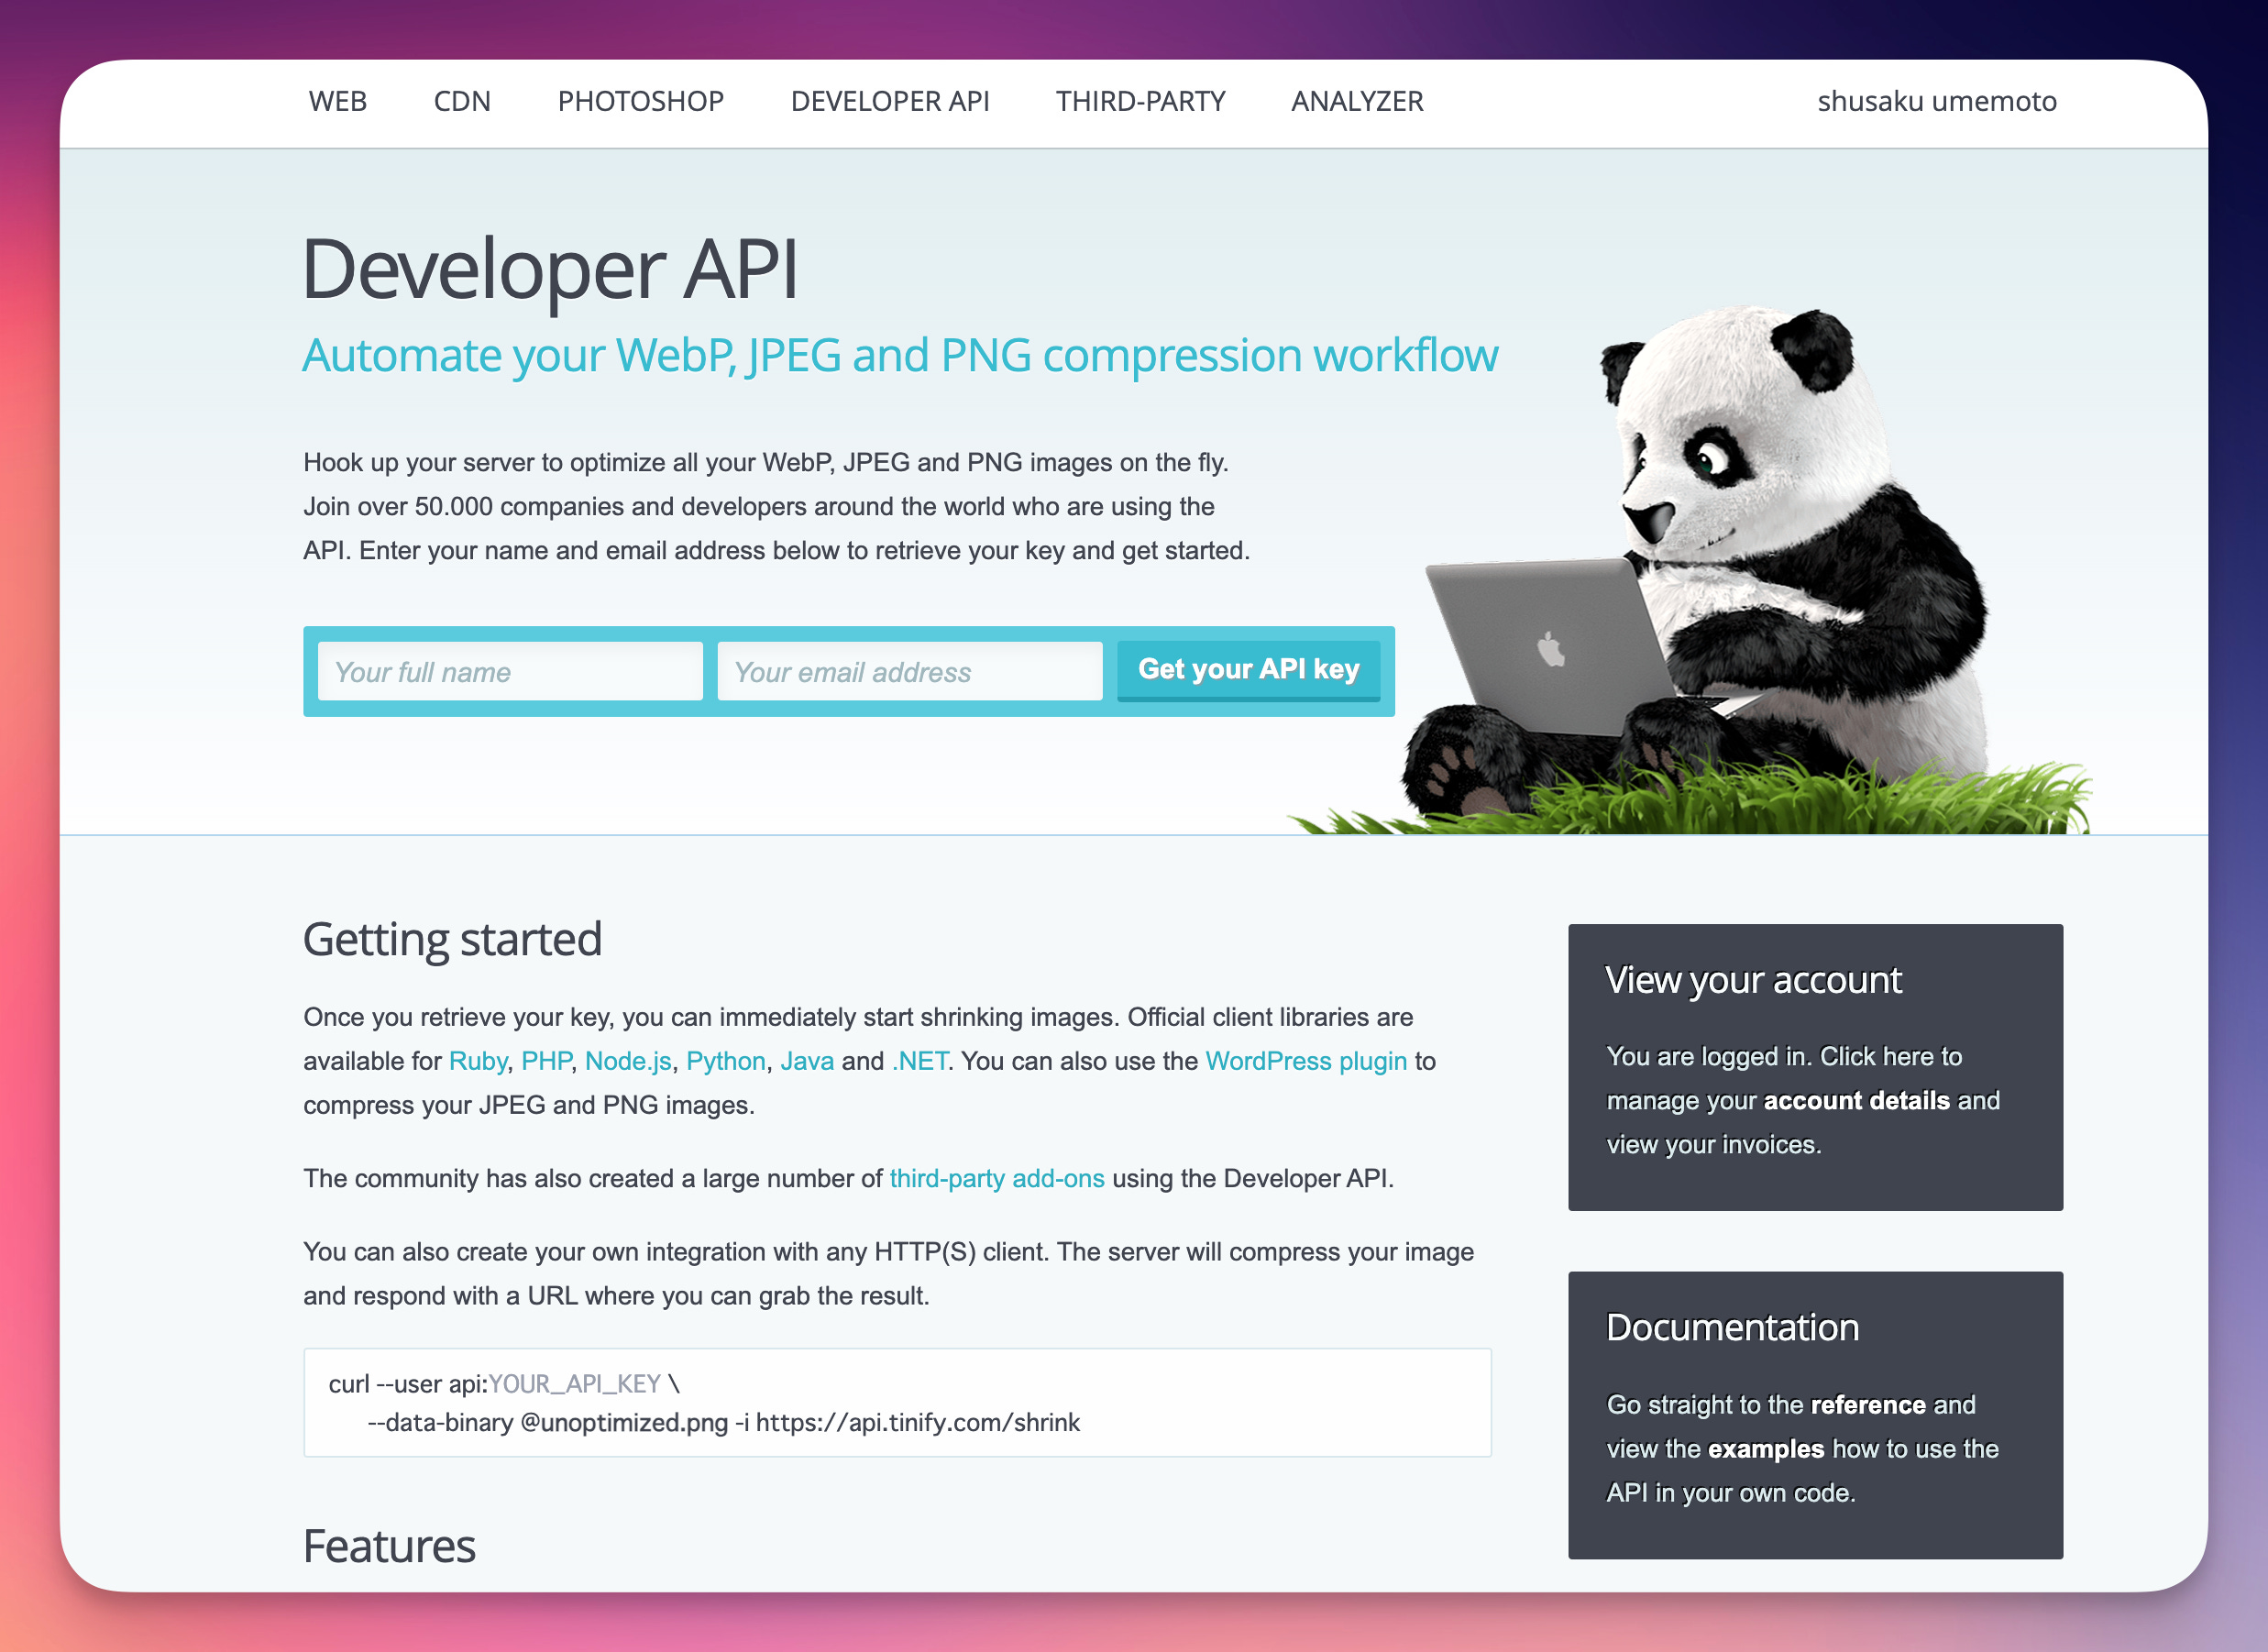Viewport: 2268px width, 1652px height.
Task: Click the Your full name field
Action: click(510, 671)
